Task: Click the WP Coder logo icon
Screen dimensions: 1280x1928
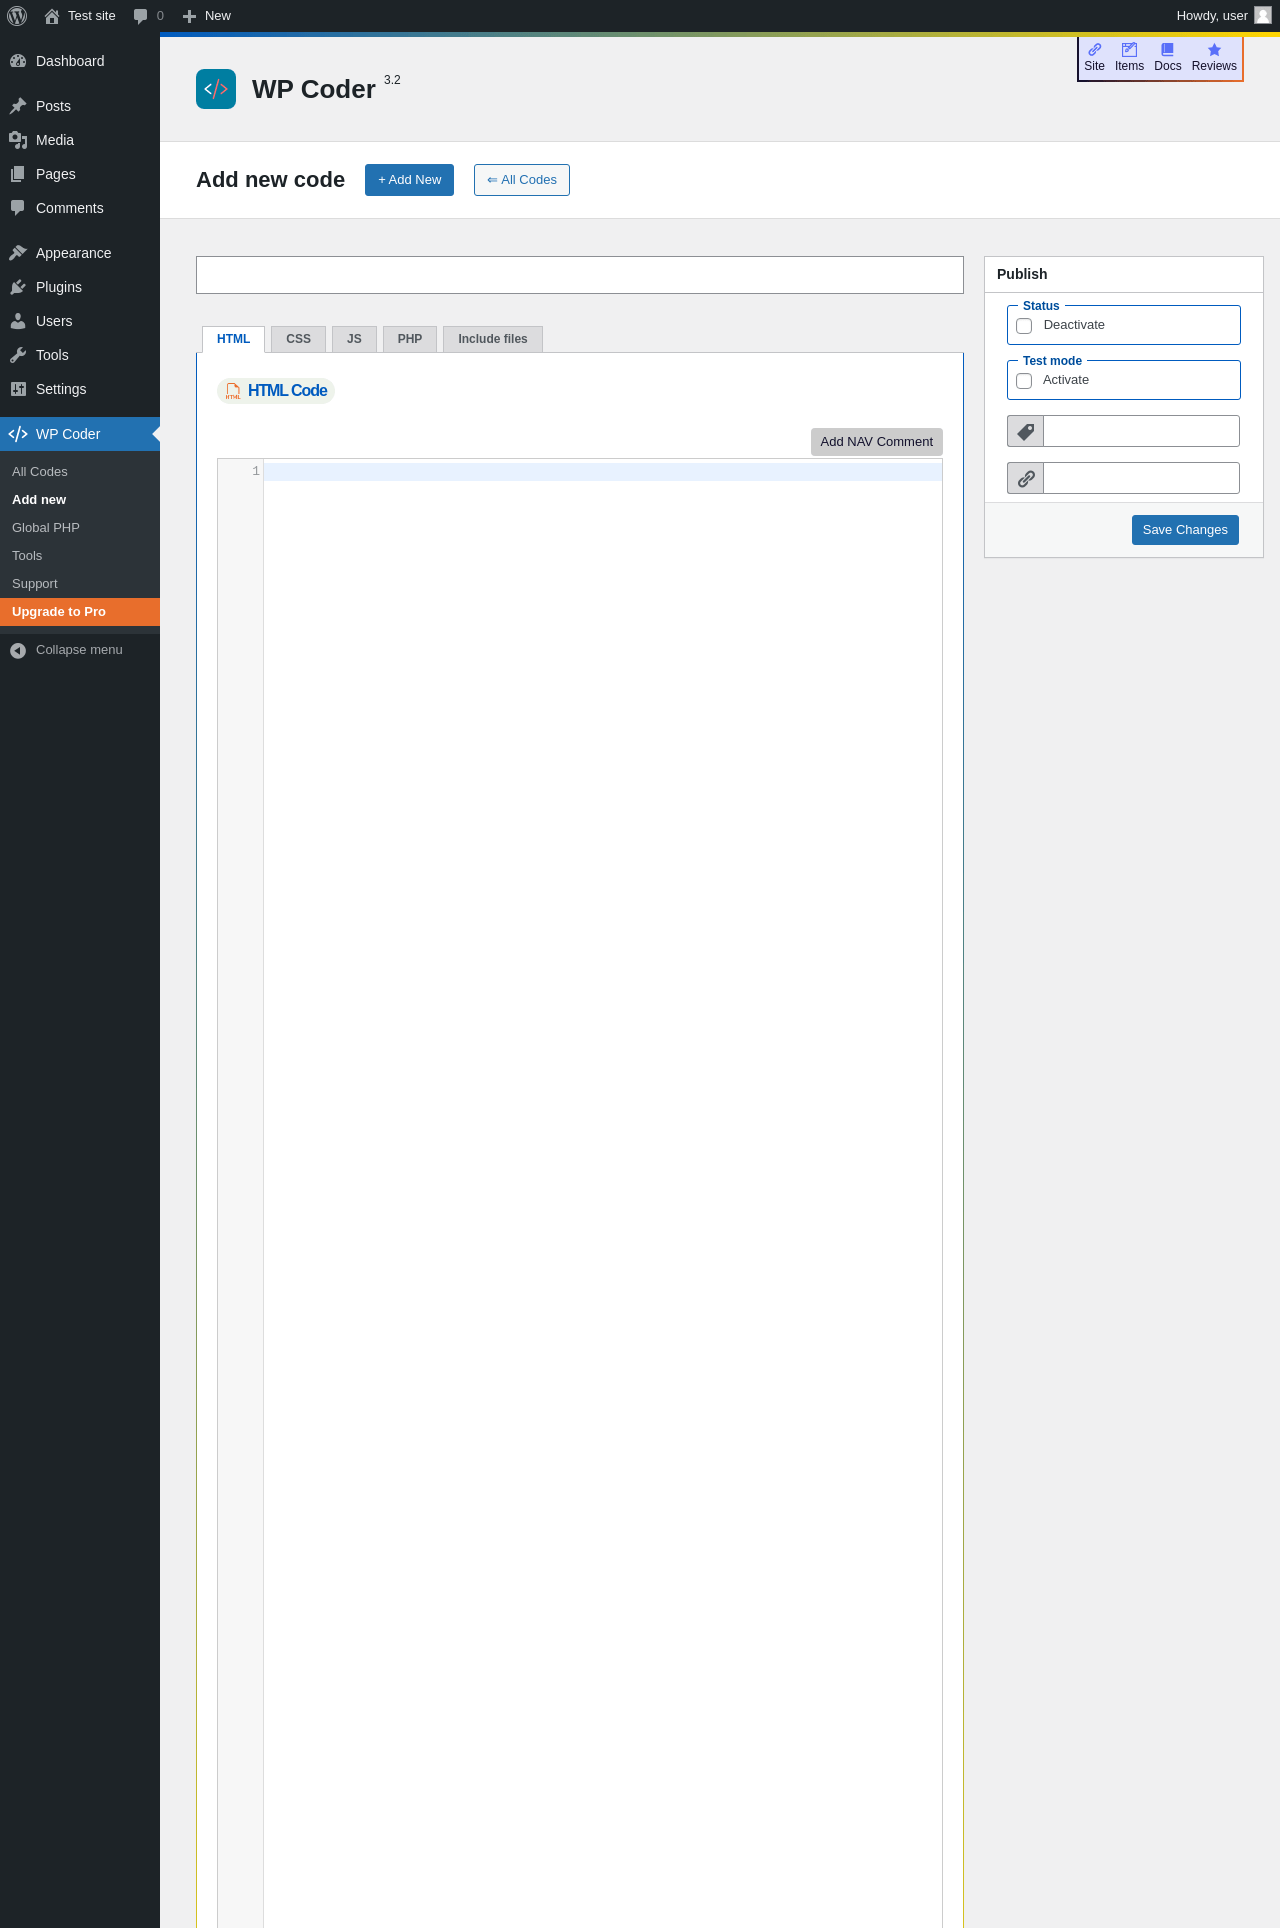Action: click(216, 89)
